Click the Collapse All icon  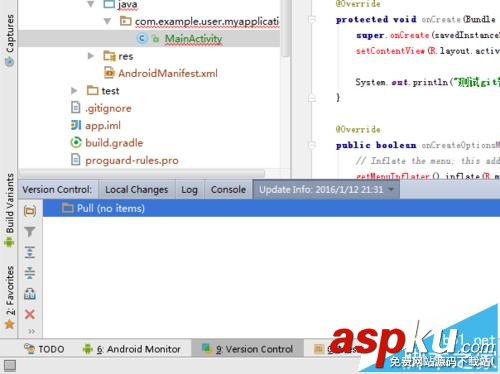pyautogui.click(x=30, y=273)
